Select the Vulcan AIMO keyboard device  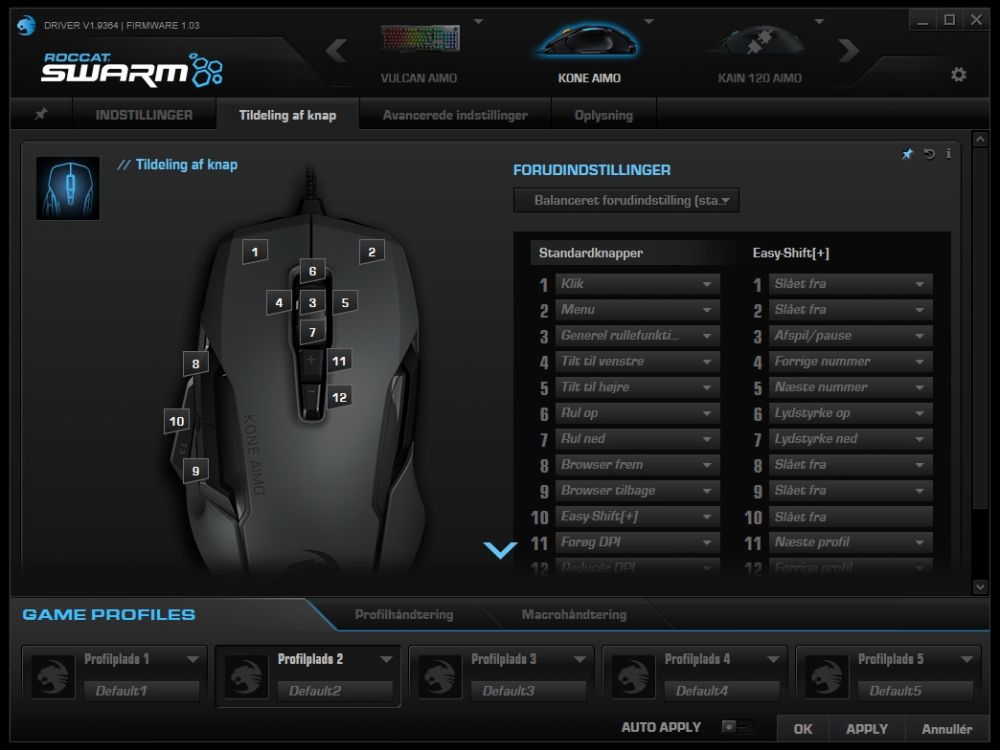[419, 53]
